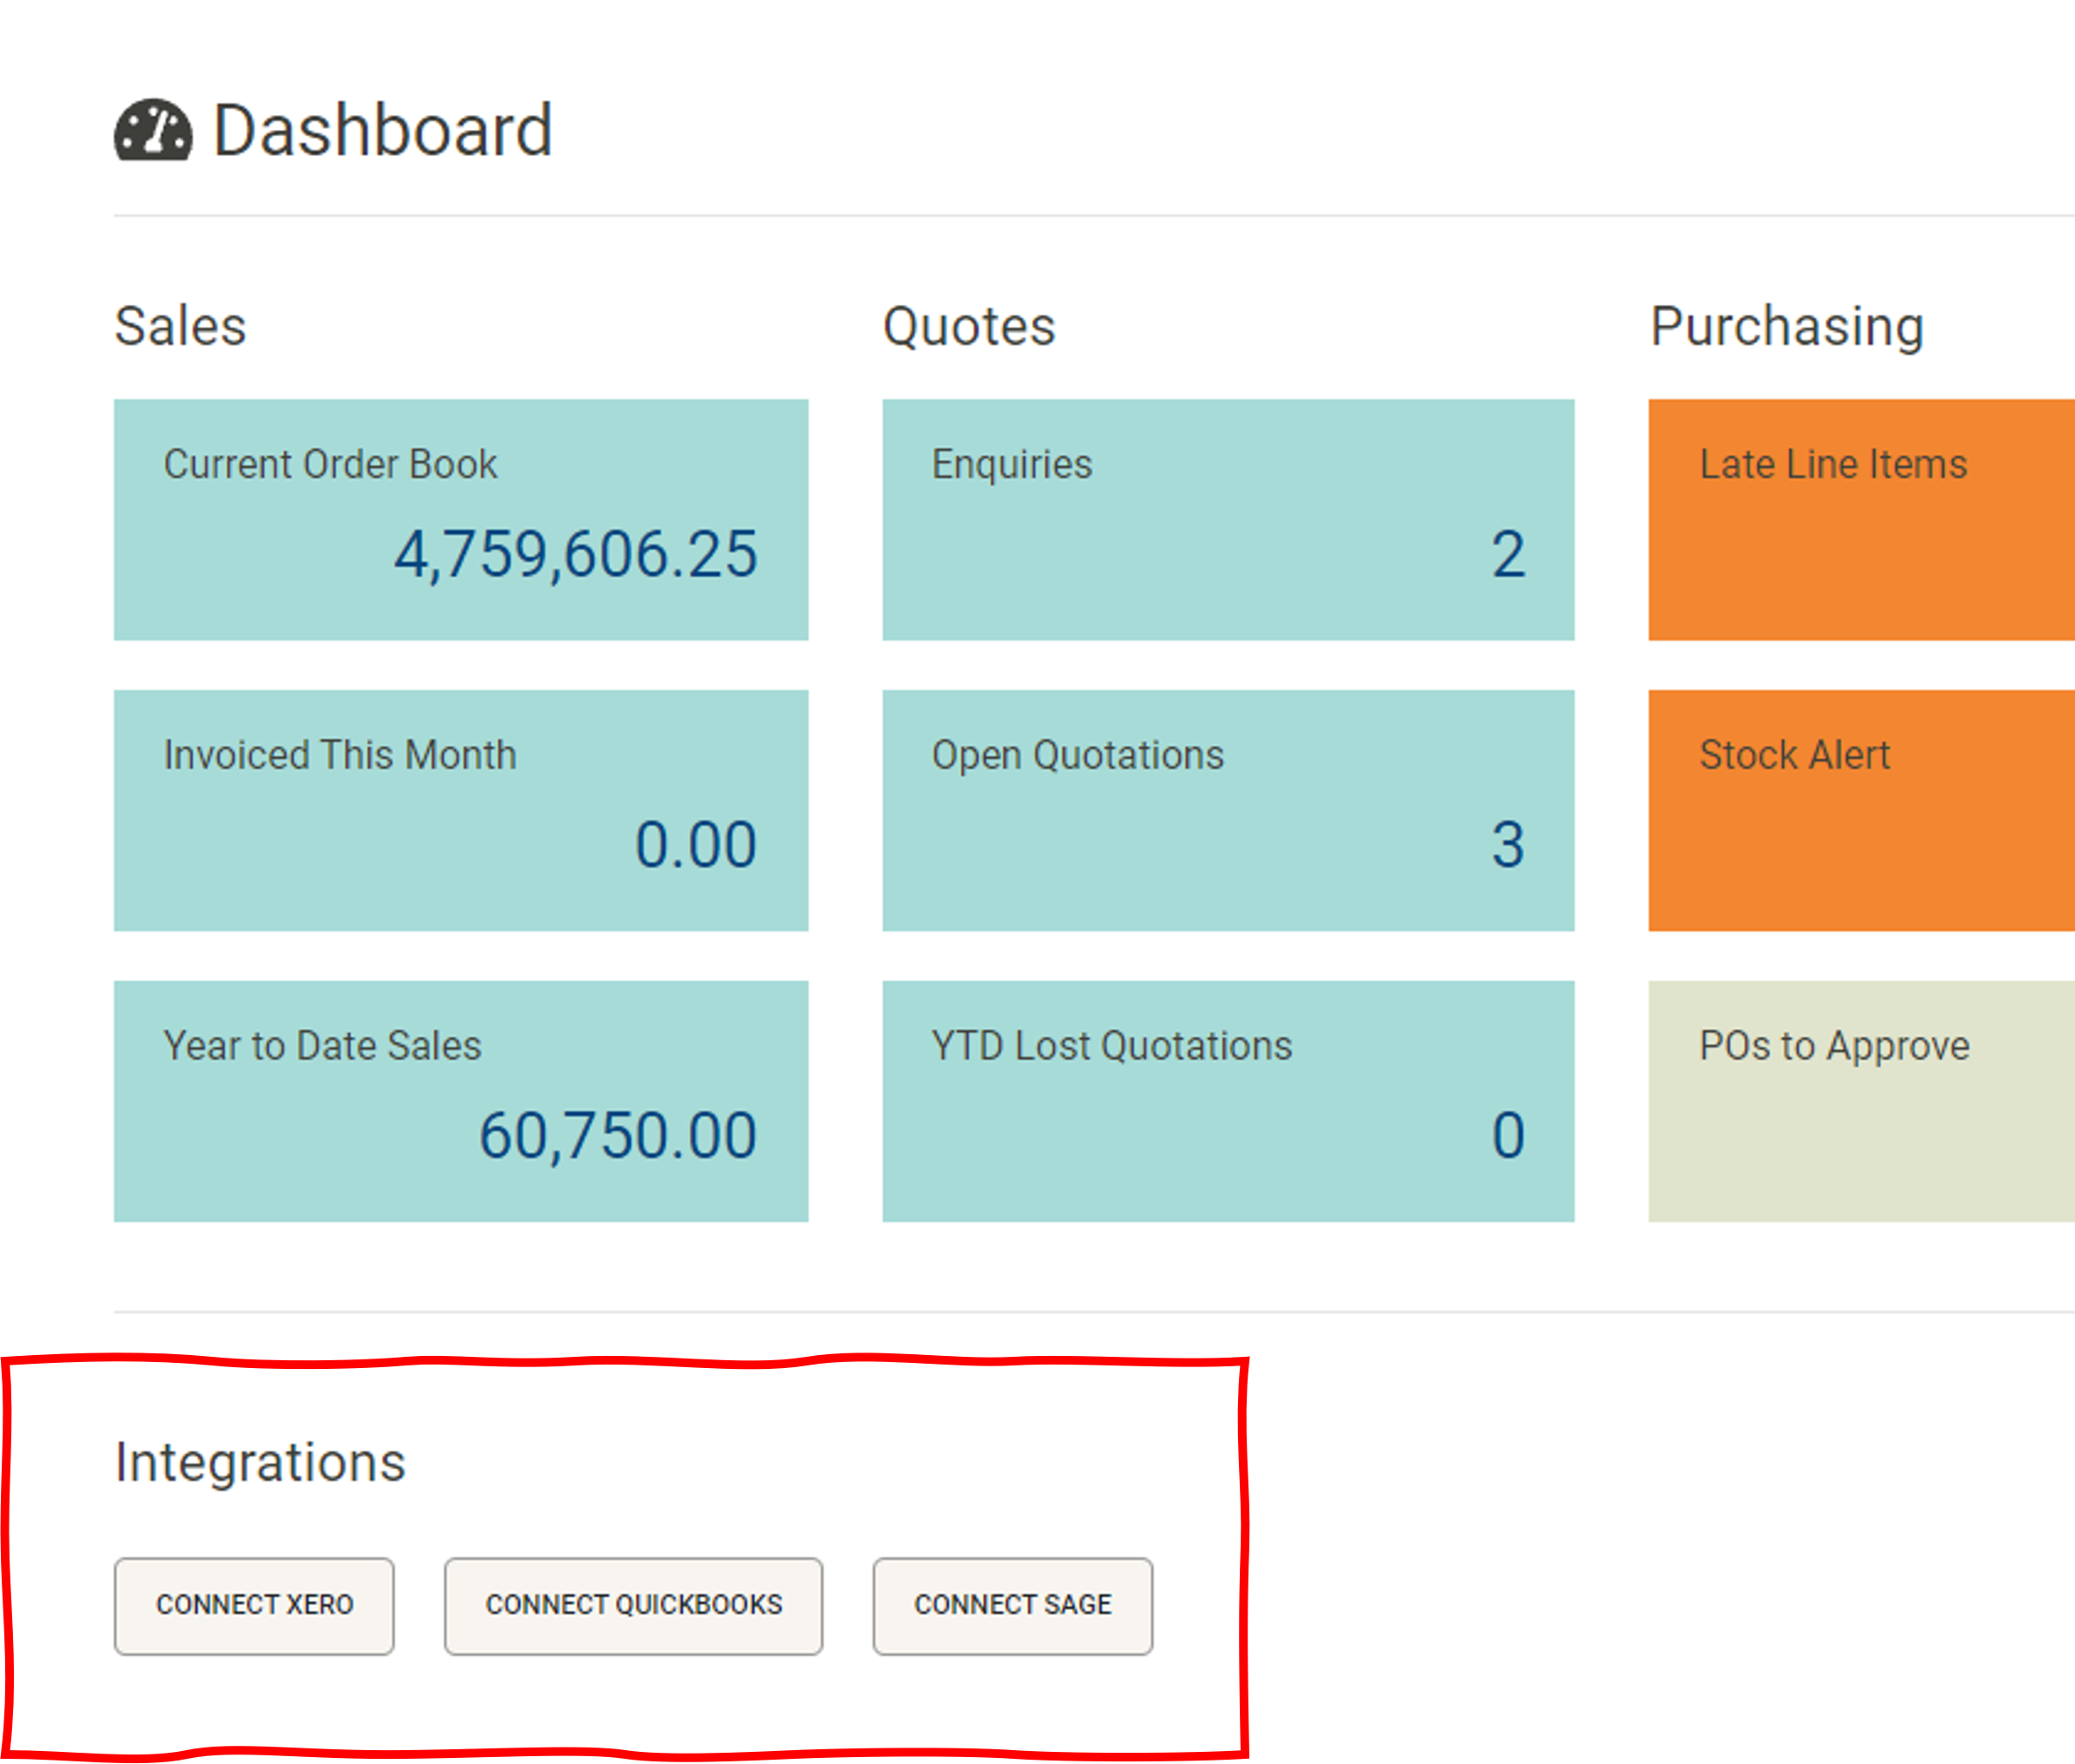Check the YTD Lost Quotations tile
Image resolution: width=2075 pixels, height=1764 pixels.
tap(1228, 1100)
